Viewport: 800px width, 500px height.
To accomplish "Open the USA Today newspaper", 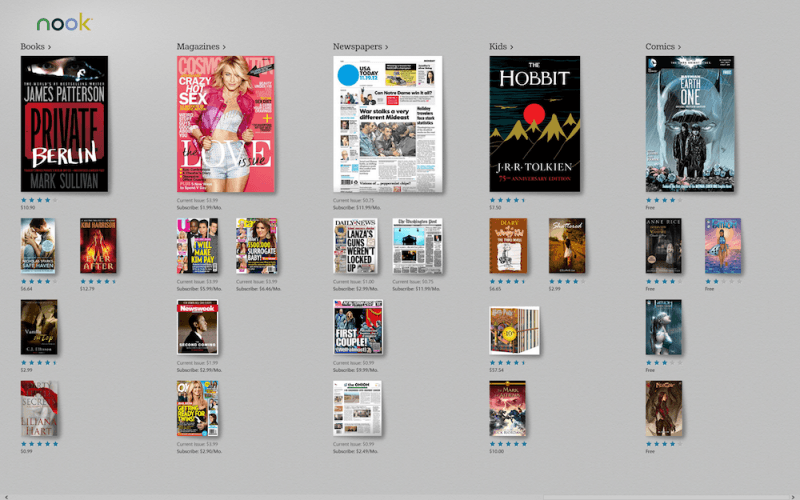I will (x=388, y=124).
